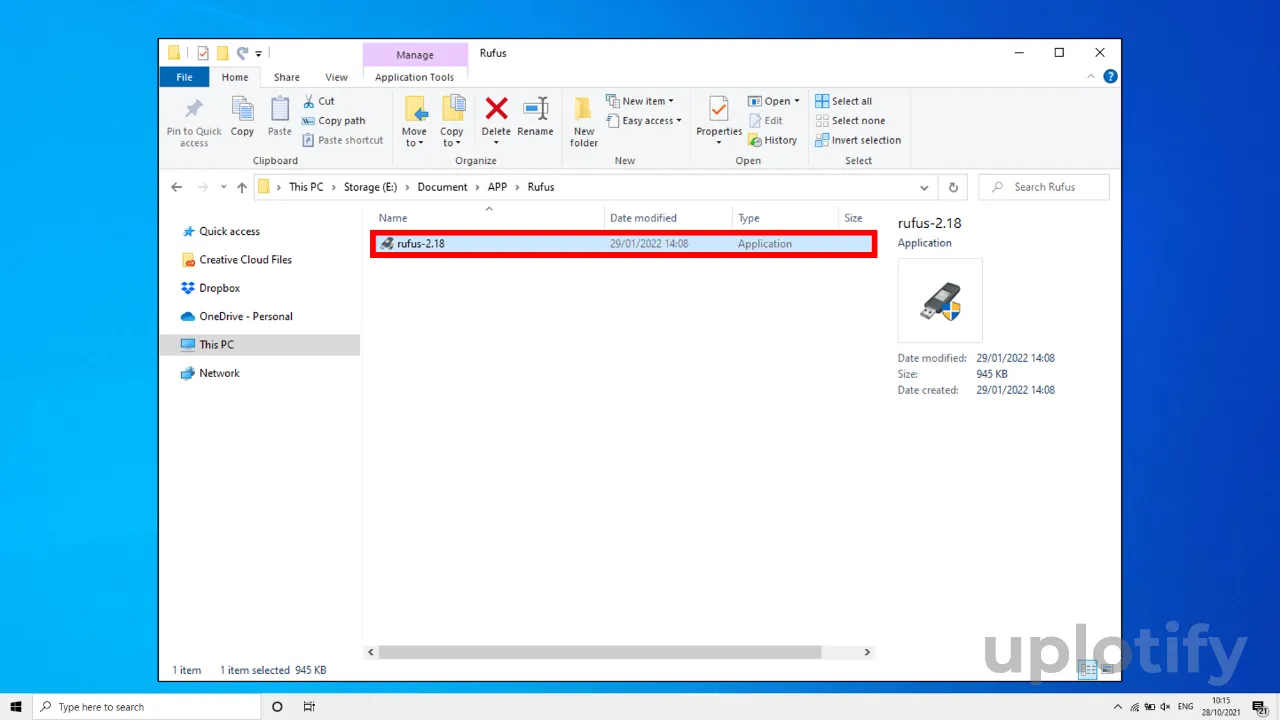Open the Move to dropdown

point(415,122)
